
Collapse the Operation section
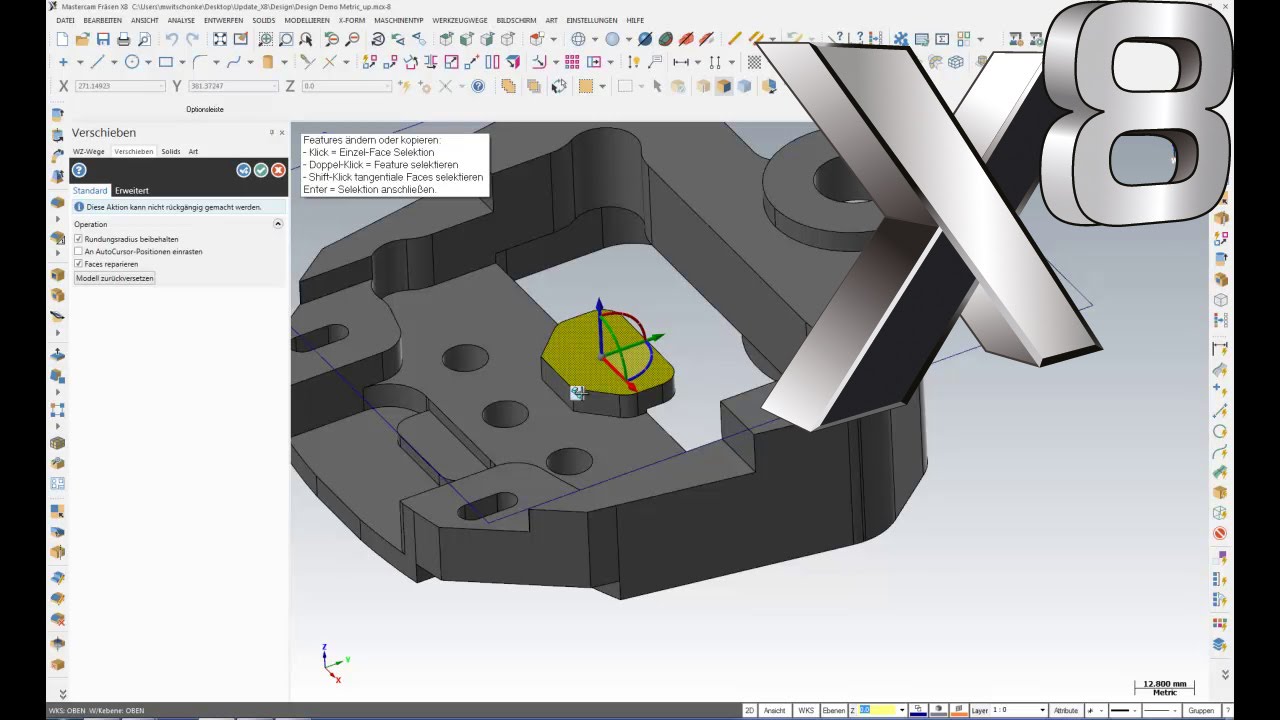point(278,224)
